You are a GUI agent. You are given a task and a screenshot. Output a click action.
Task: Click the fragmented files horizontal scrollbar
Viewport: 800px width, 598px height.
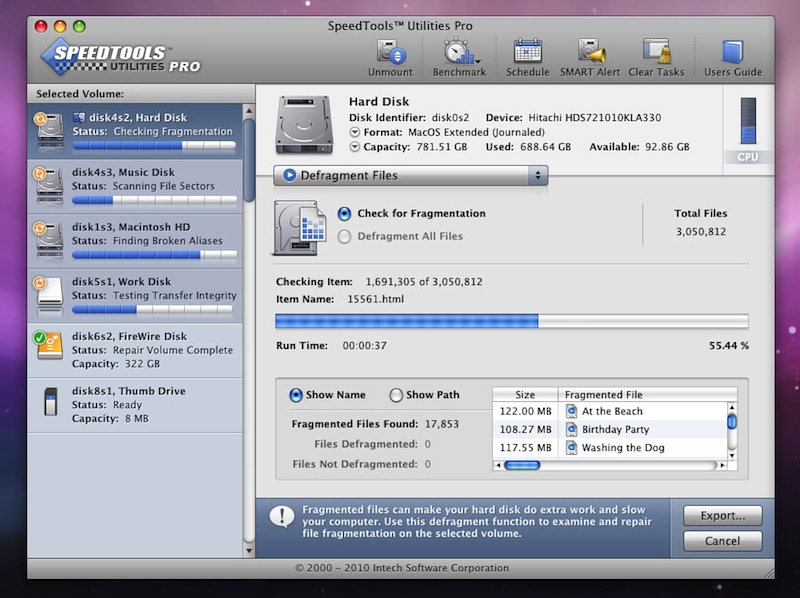pos(610,465)
